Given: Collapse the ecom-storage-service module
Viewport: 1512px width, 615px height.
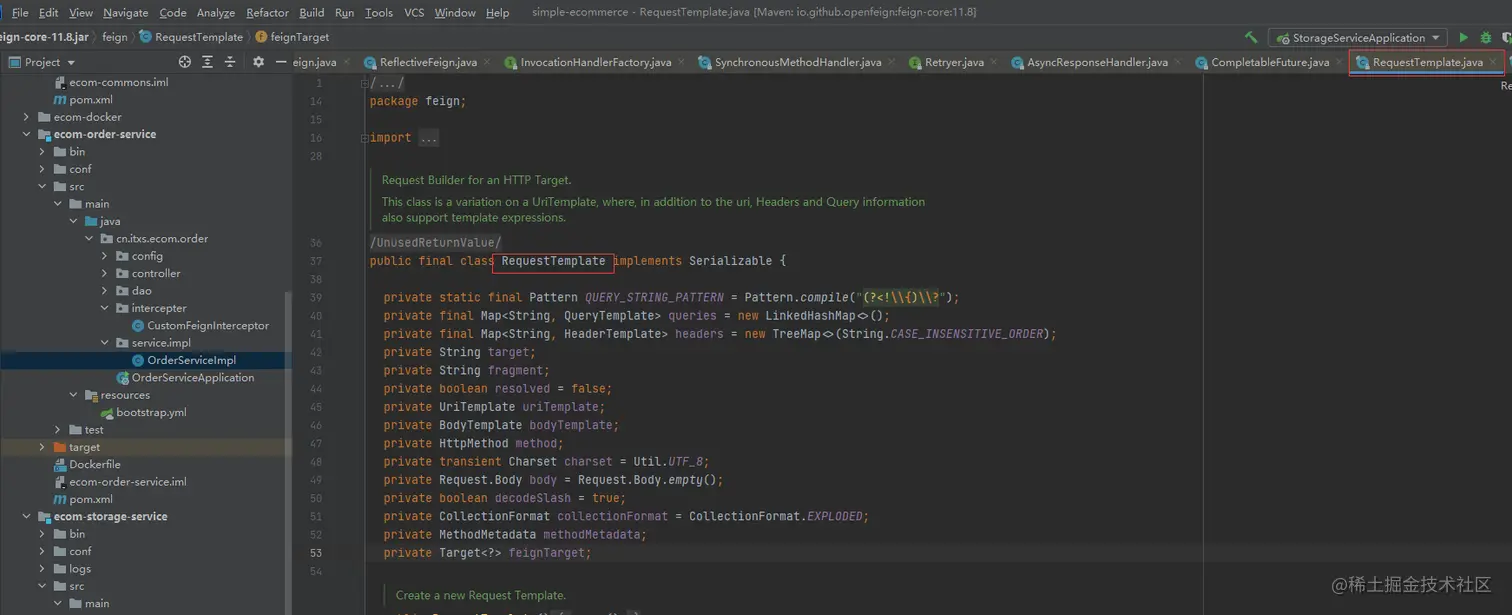Looking at the screenshot, I should click(26, 517).
